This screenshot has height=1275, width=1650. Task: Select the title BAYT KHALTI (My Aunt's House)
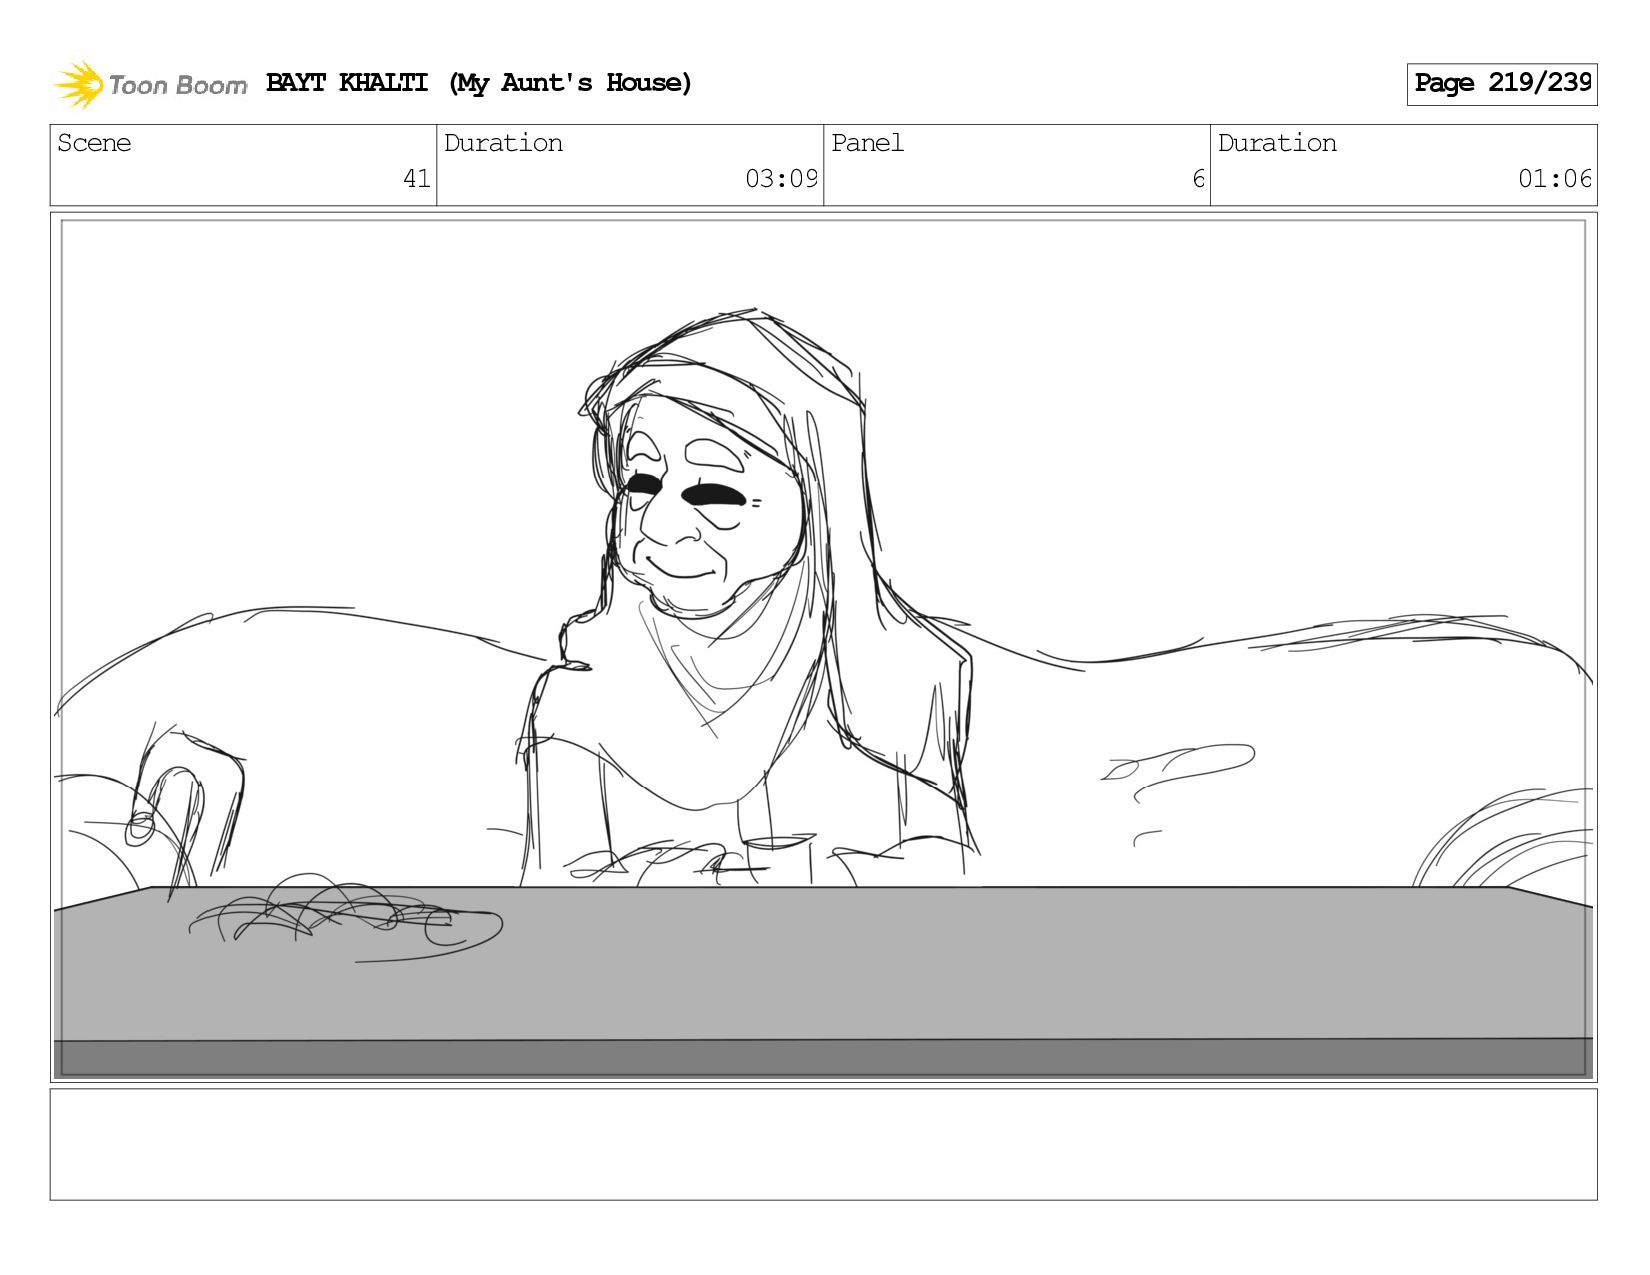click(479, 83)
